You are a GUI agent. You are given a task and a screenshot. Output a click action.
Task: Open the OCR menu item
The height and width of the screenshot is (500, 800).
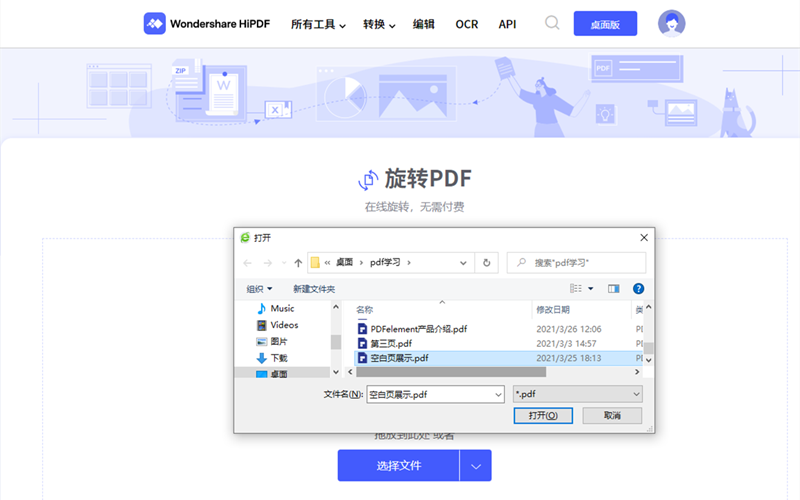point(467,24)
